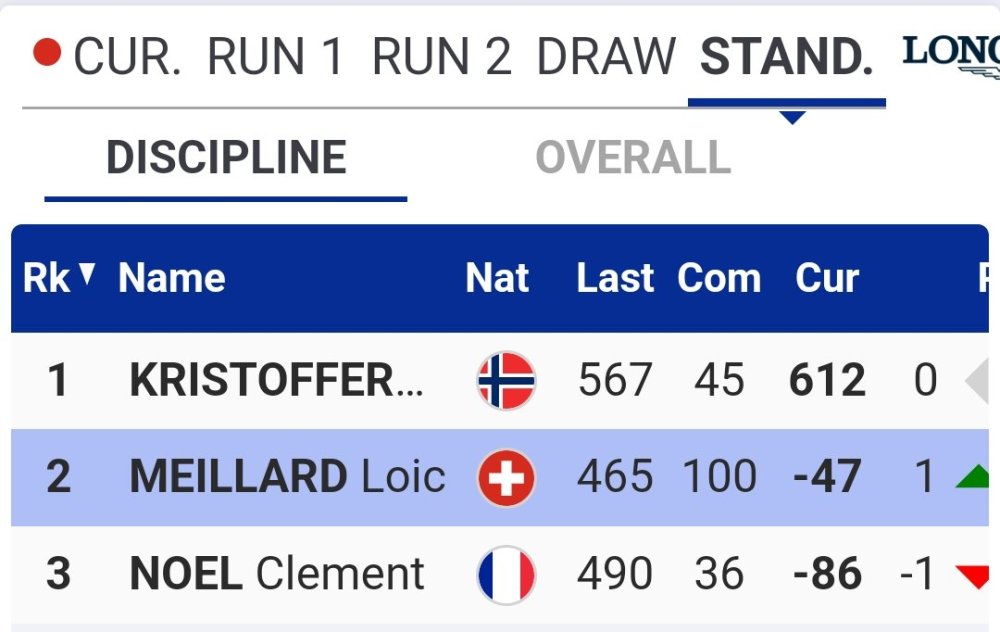
Task: Open the RUN 1 tab
Action: (275, 57)
